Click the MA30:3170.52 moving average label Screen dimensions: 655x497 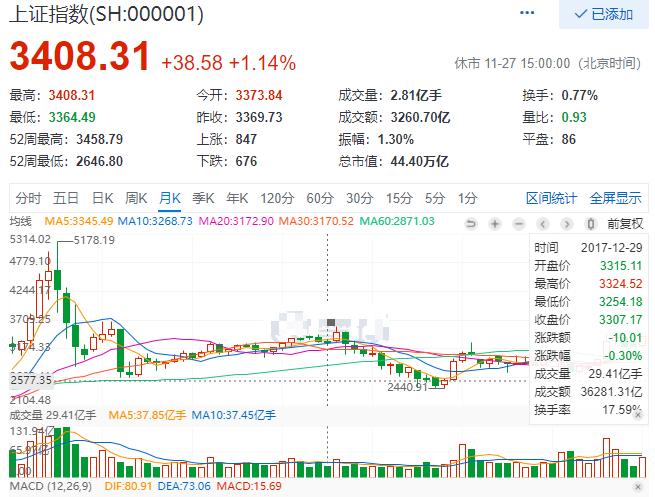pyautogui.click(x=316, y=221)
